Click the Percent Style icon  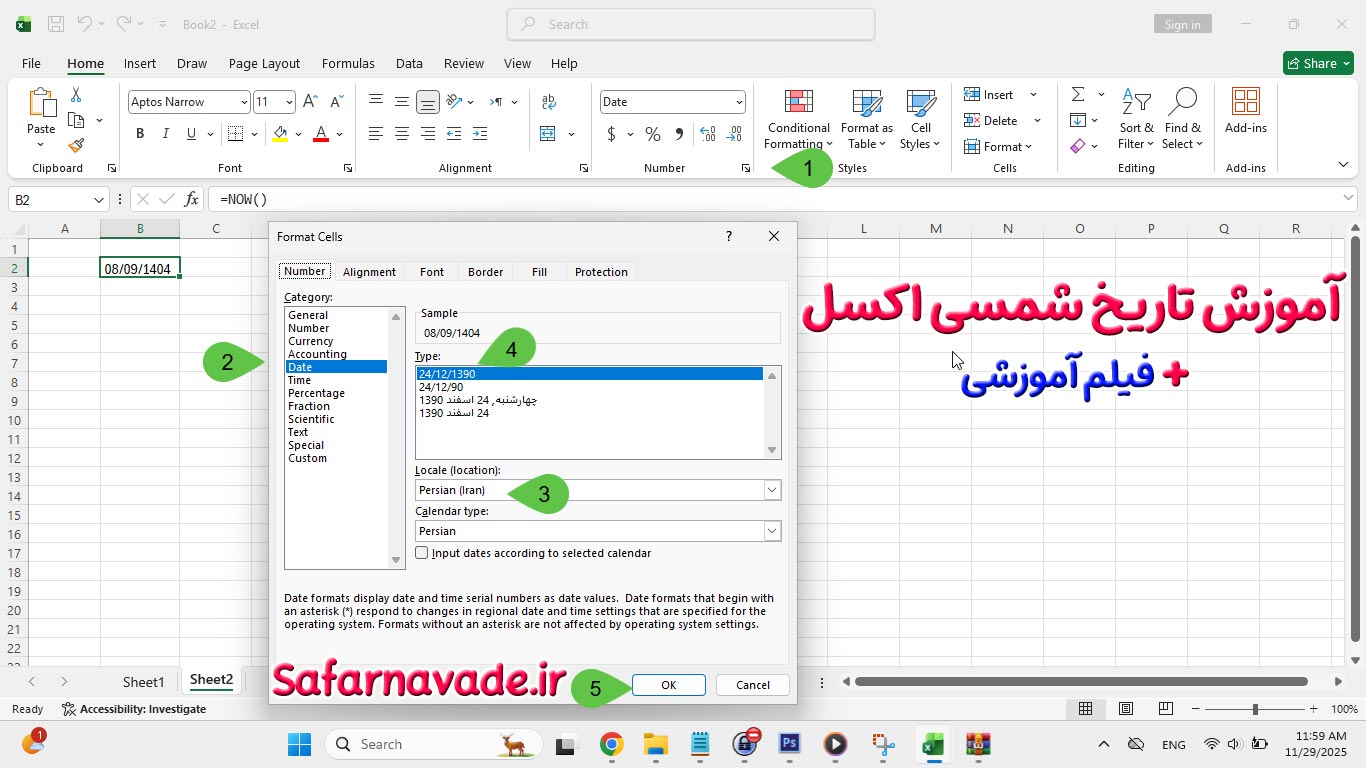point(654,133)
